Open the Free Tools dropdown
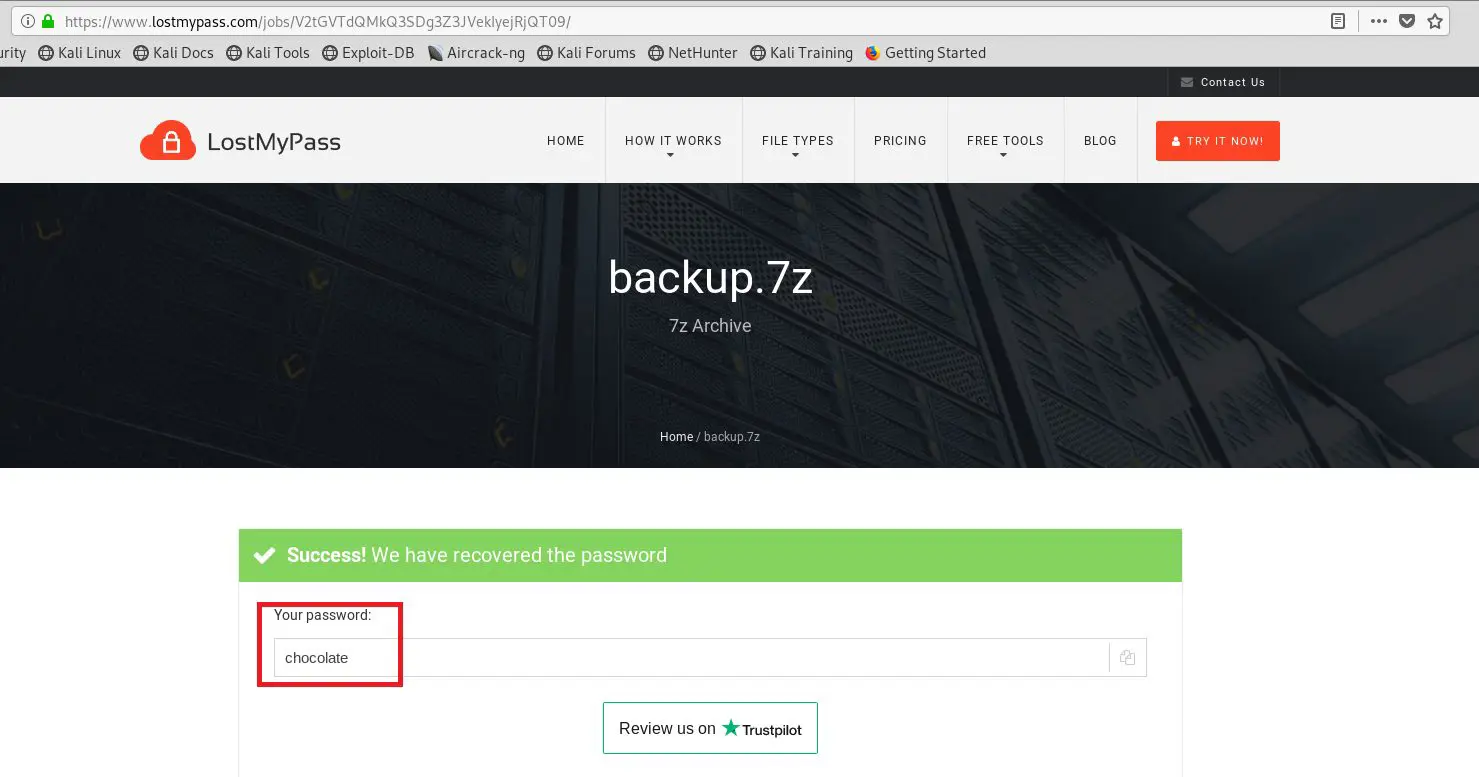The height and width of the screenshot is (777, 1479). point(1004,141)
